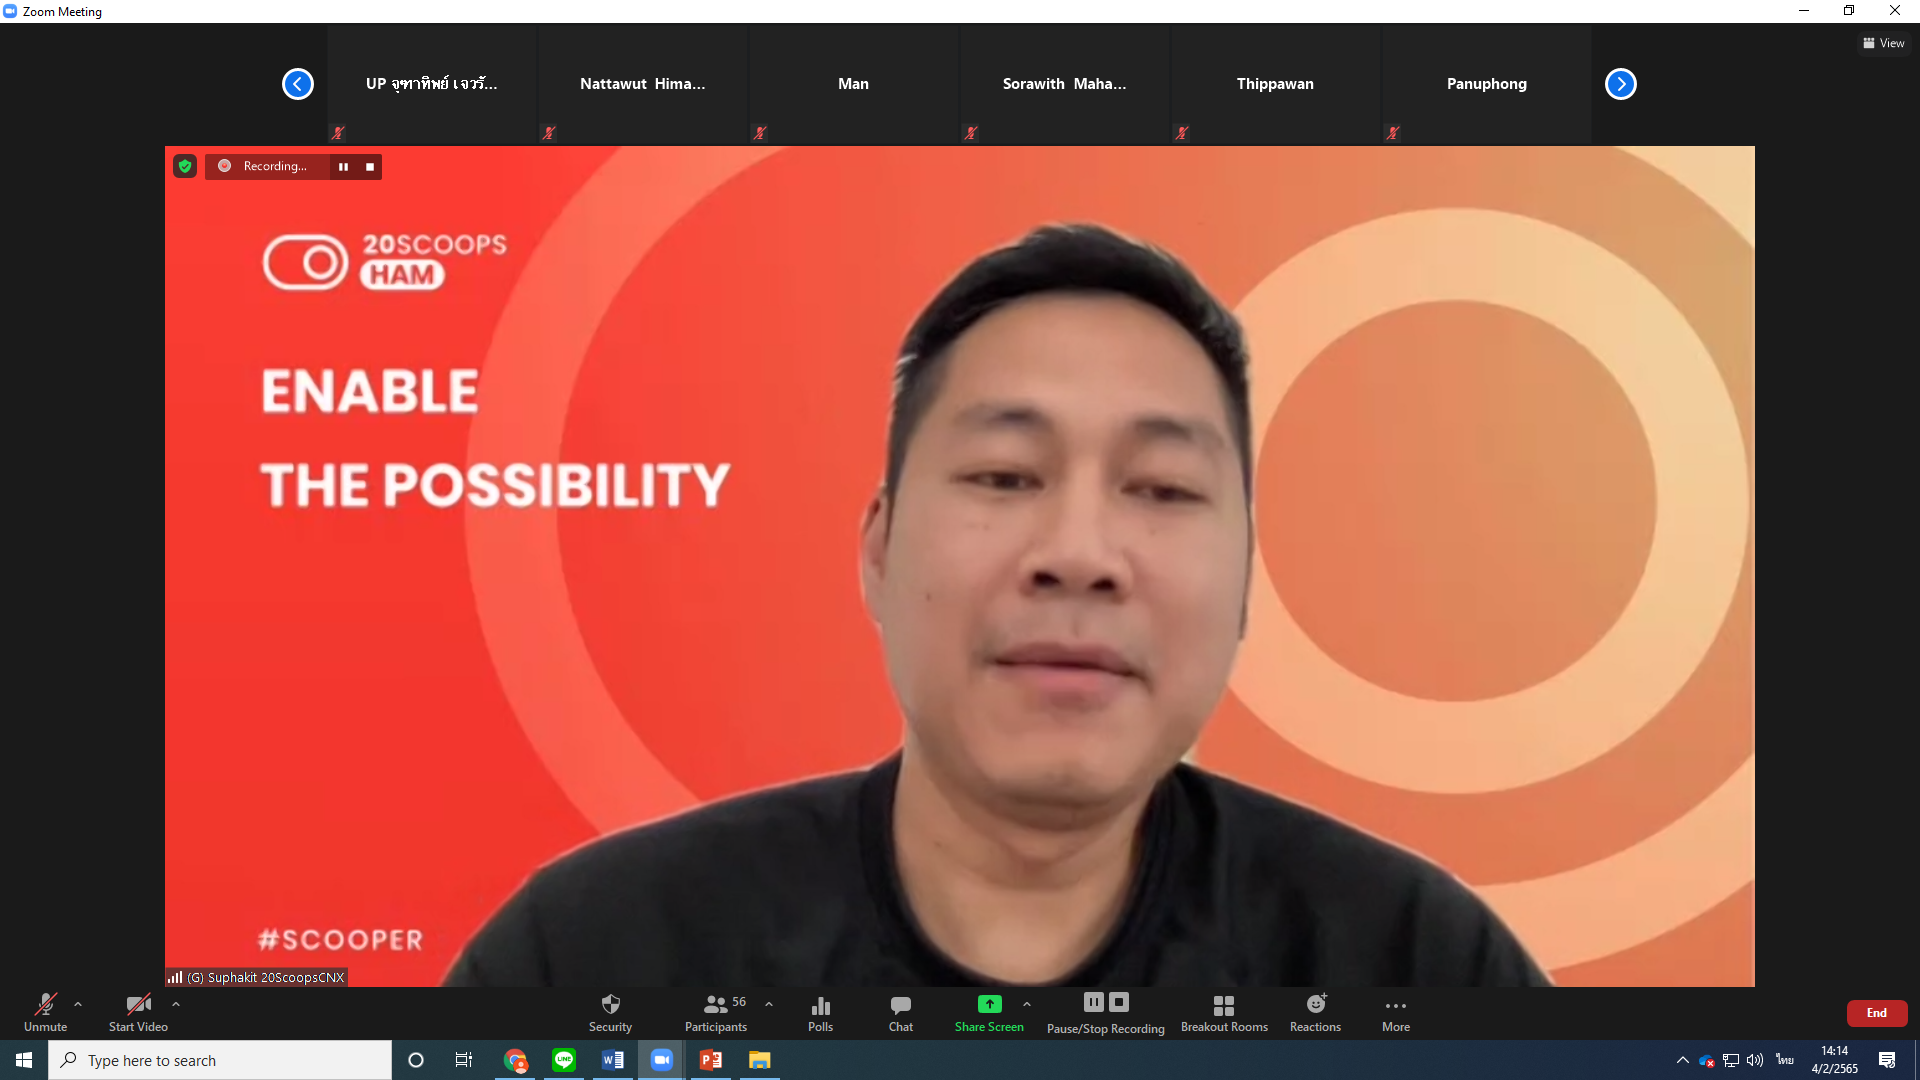The width and height of the screenshot is (1920, 1080).
Task: Select the Sorawith Maha... participant thumbnail
Action: point(1065,84)
